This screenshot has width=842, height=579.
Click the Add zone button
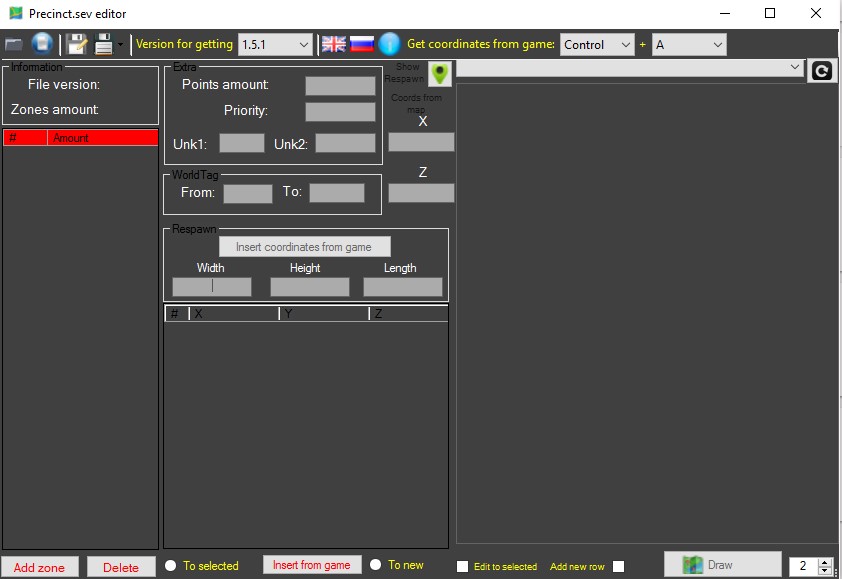(x=40, y=567)
